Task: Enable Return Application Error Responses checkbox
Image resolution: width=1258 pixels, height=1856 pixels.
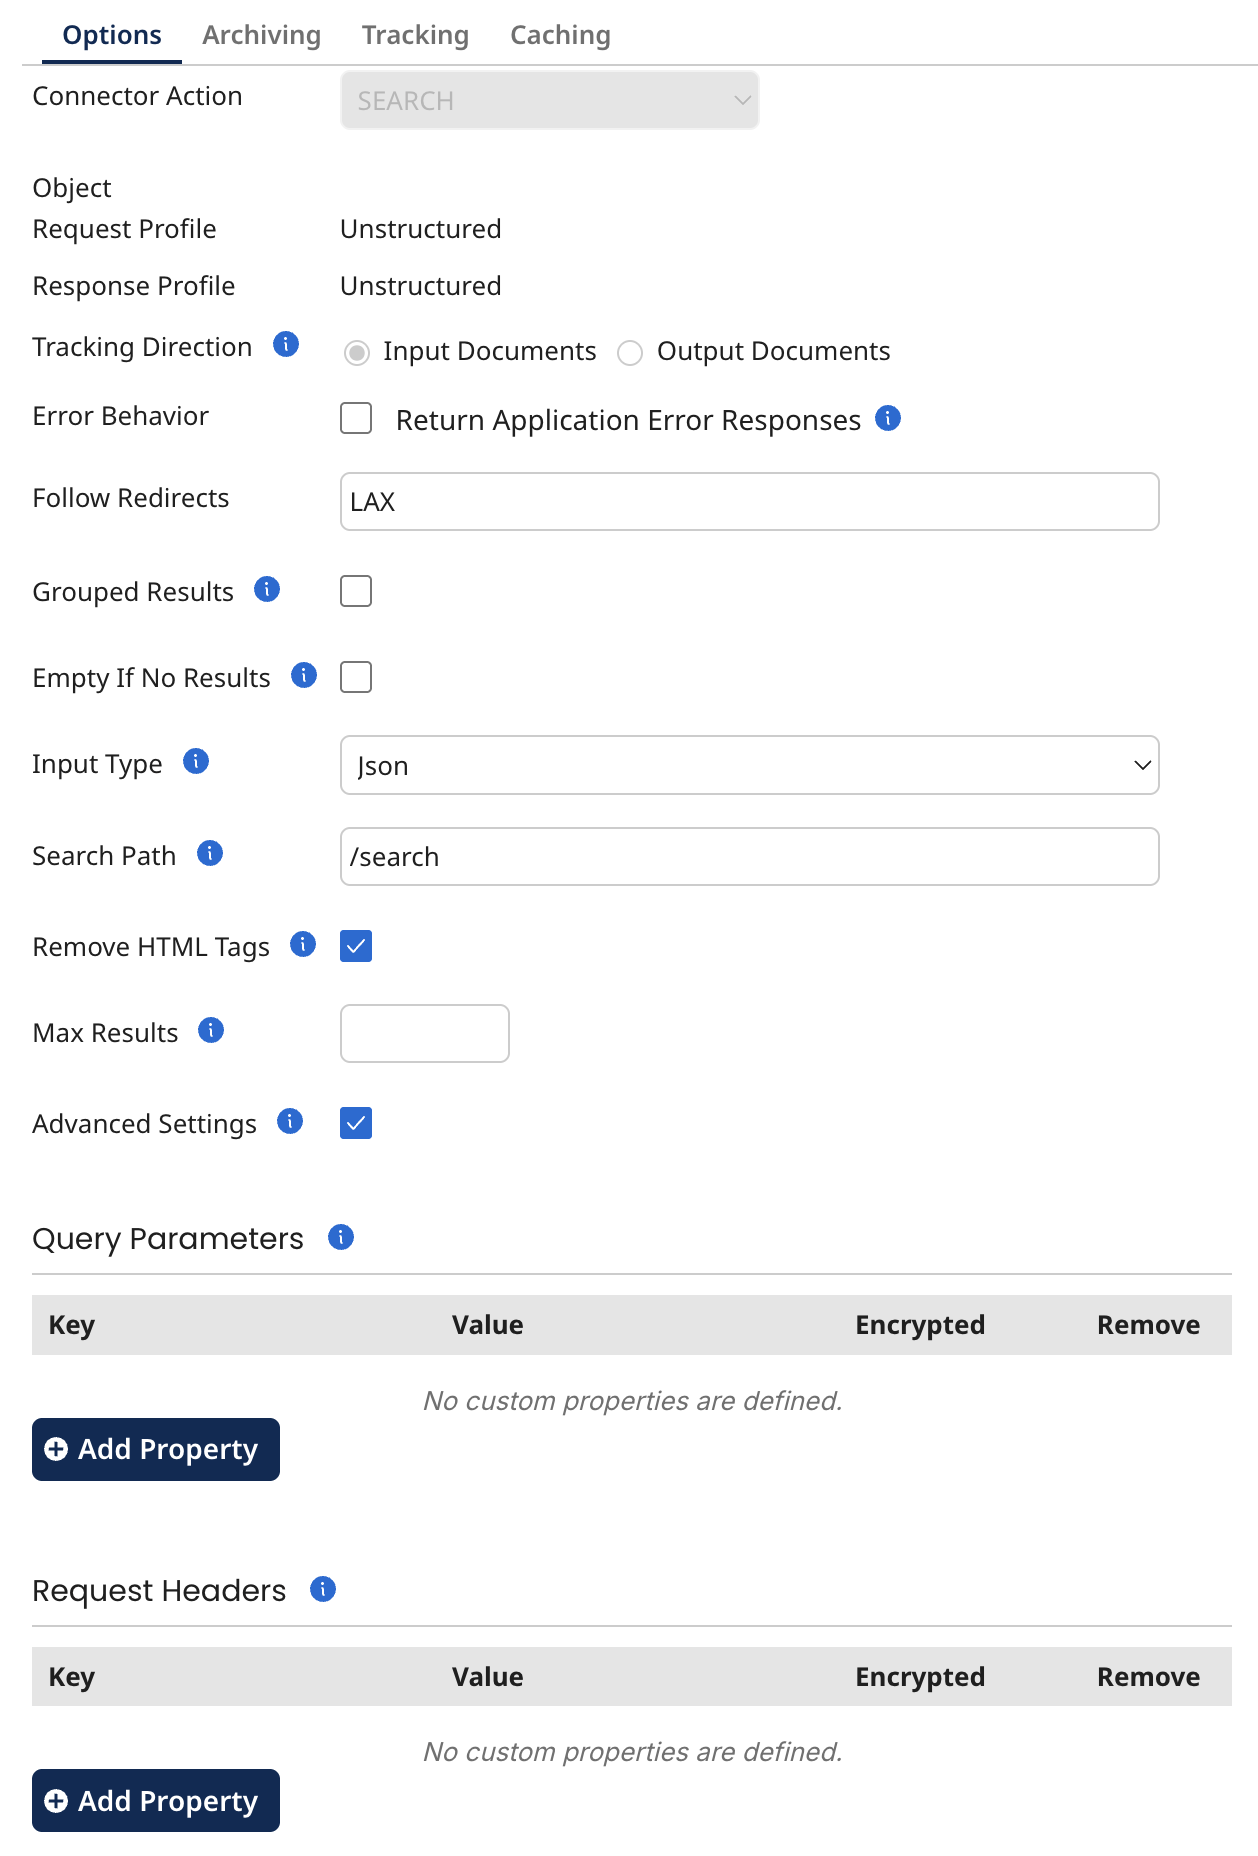Action: [356, 419]
